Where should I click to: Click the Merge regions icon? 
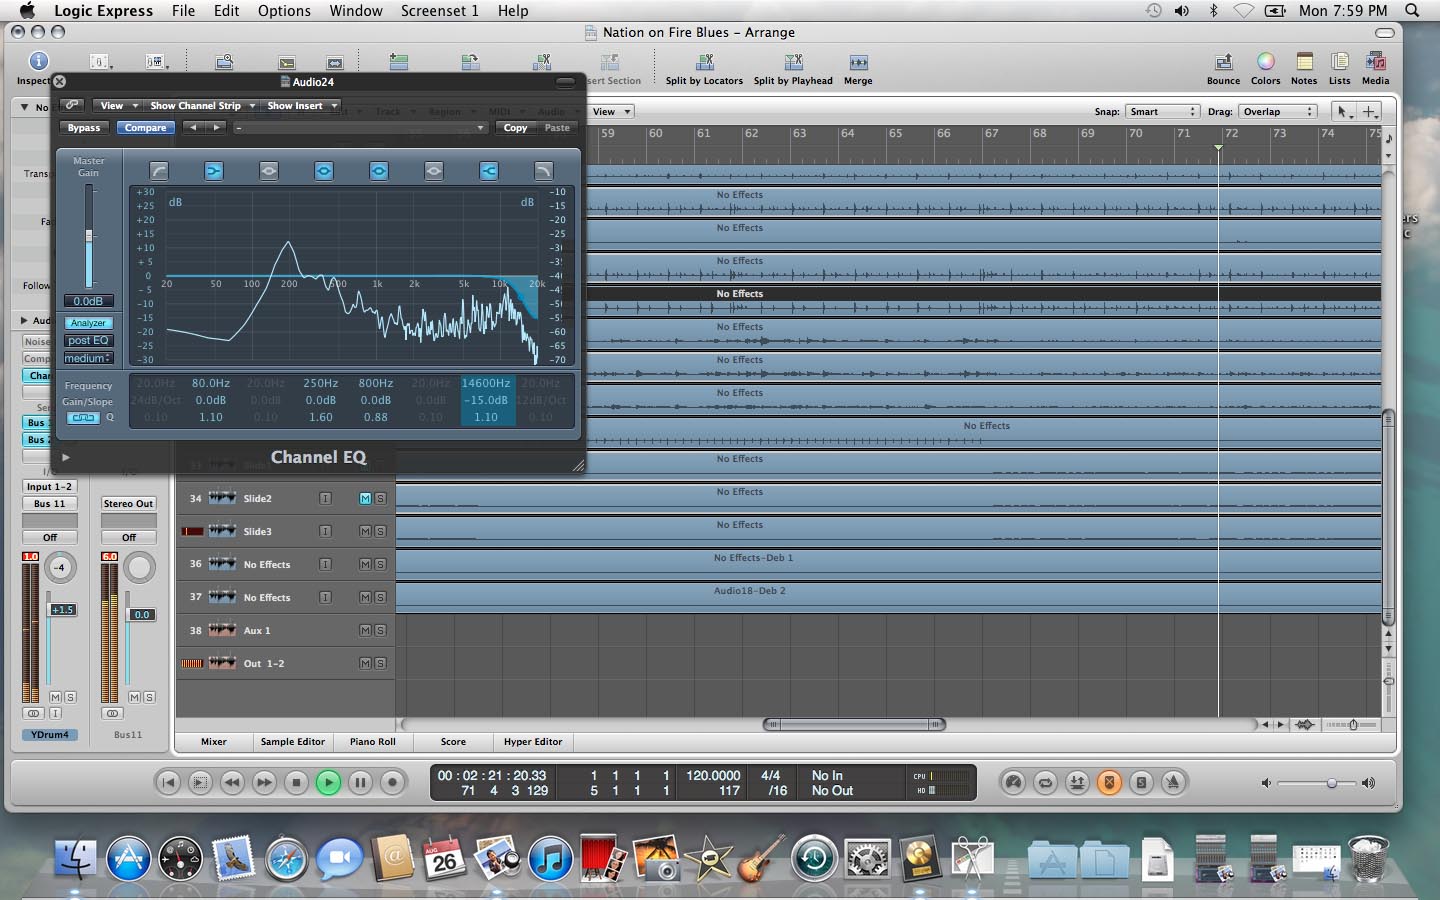[x=858, y=63]
